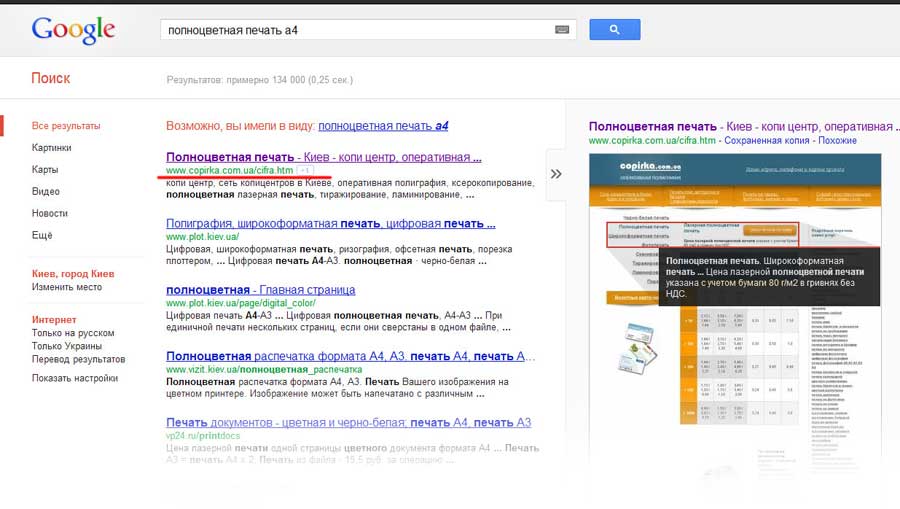Open Сохраненная копия link in preview
The image size is (900, 509).
(x=766, y=141)
